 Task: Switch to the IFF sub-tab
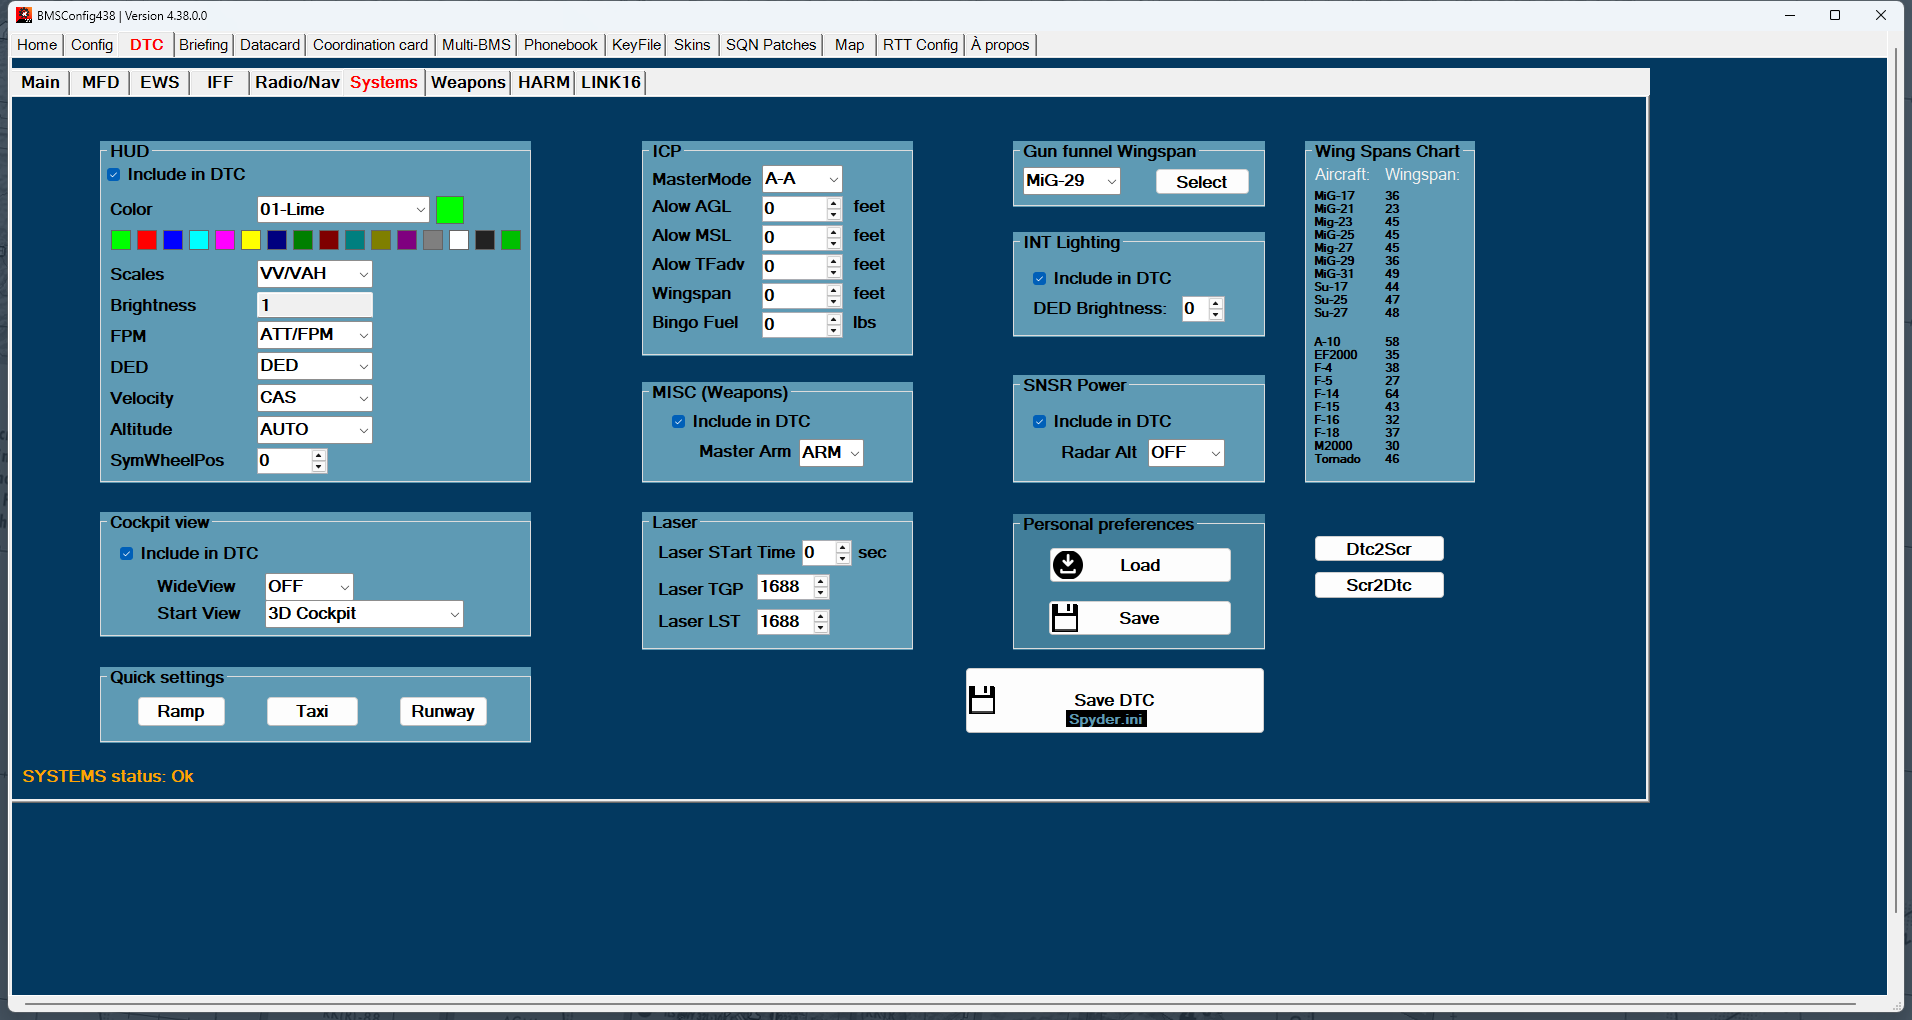point(220,83)
